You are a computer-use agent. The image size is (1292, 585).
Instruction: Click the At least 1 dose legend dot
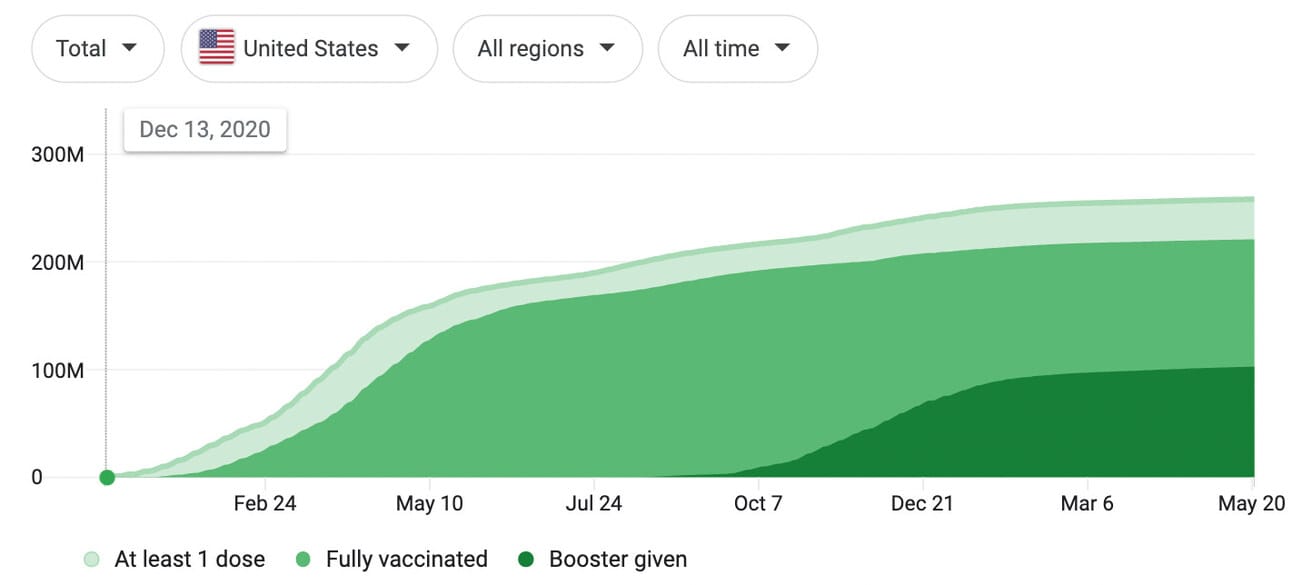[x=92, y=560]
